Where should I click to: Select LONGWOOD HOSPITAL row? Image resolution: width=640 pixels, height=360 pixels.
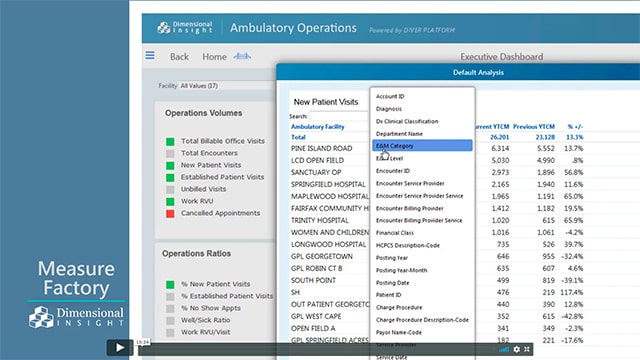[328, 244]
